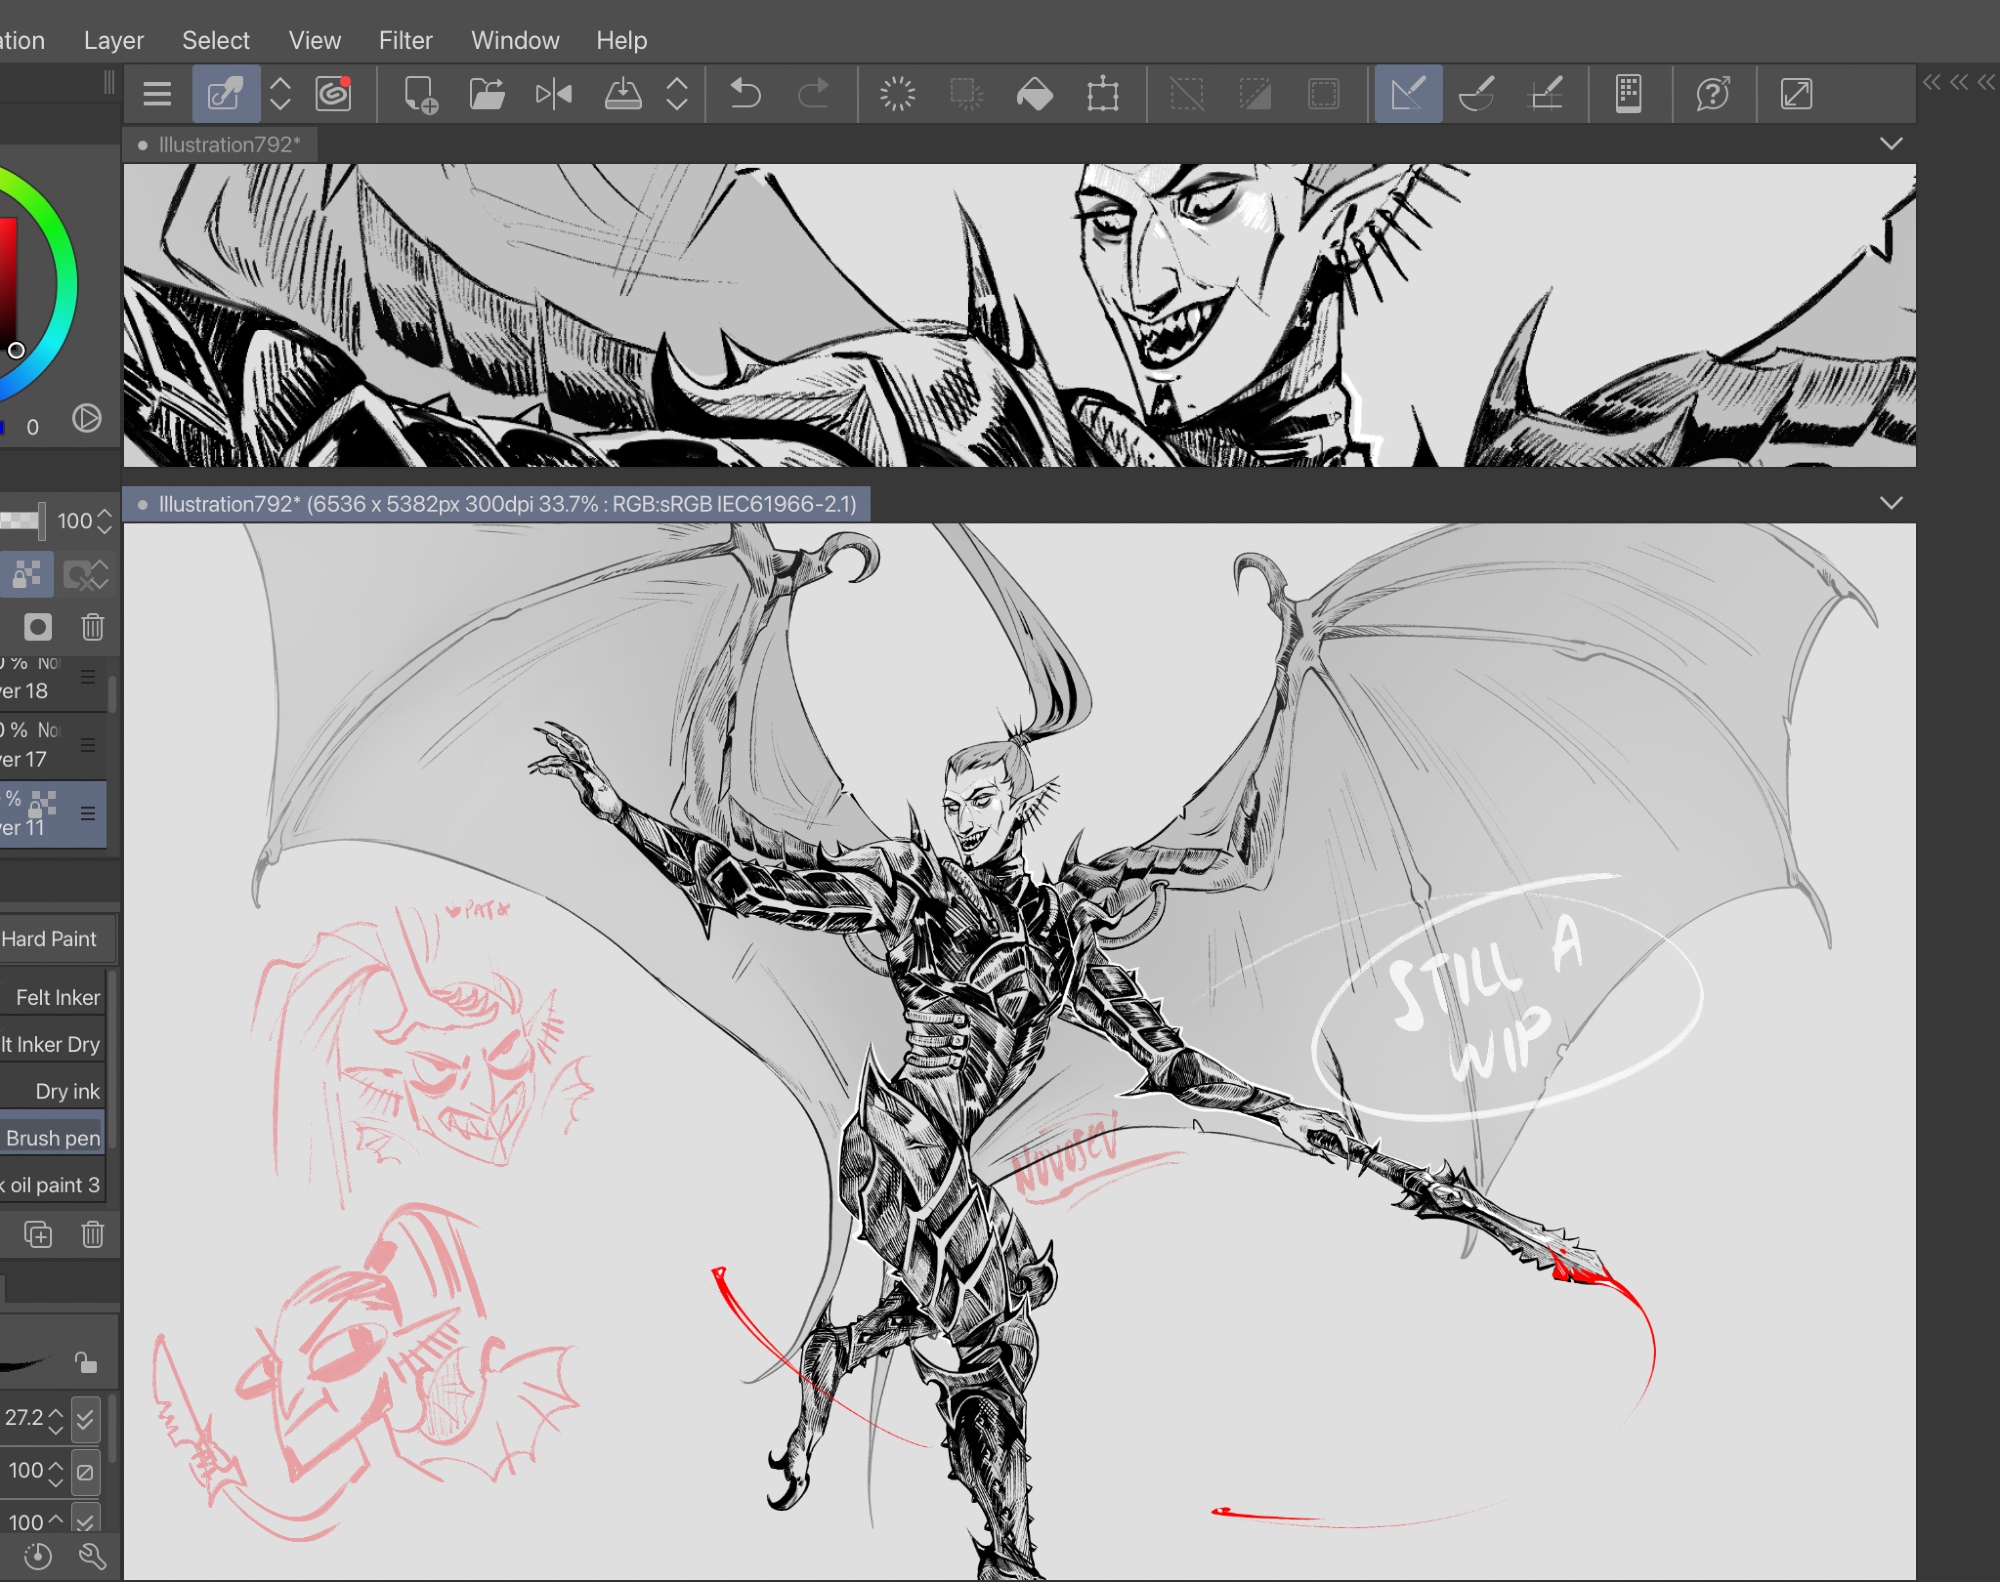Click the Undo arrow in the command bar
This screenshot has height=1582, width=2000.
pos(745,94)
